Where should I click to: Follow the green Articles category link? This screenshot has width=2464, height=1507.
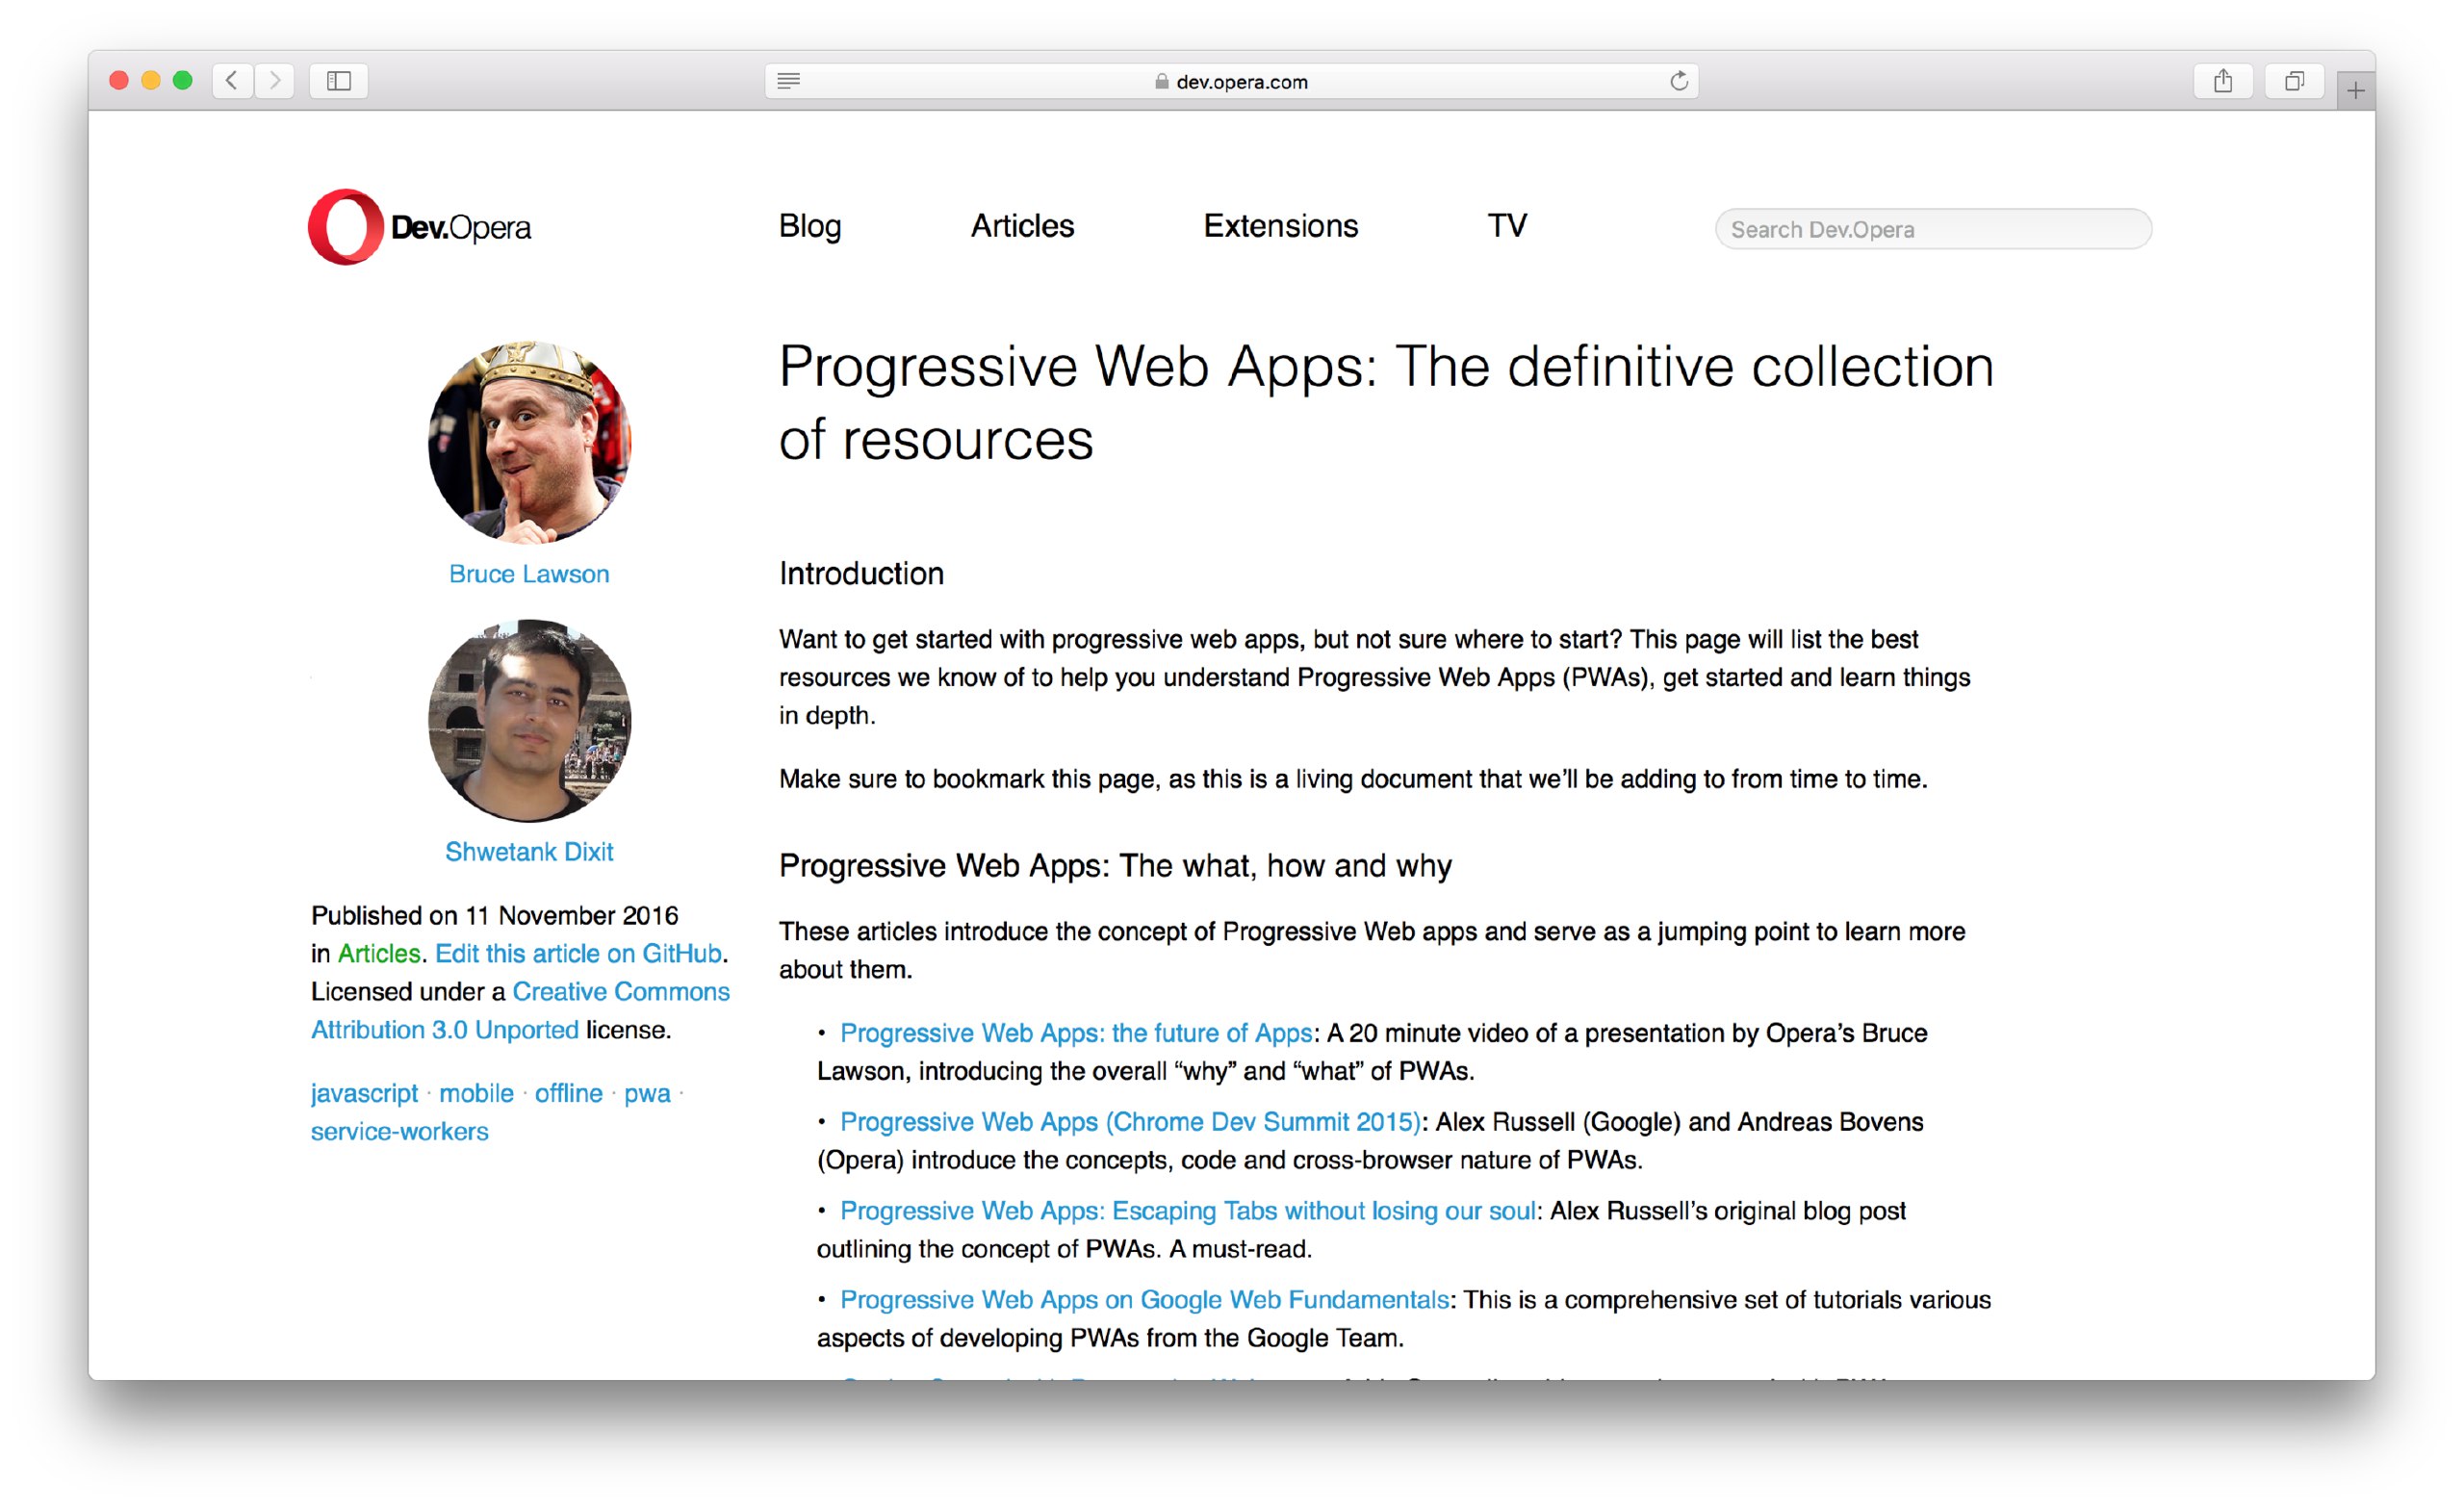coord(379,954)
